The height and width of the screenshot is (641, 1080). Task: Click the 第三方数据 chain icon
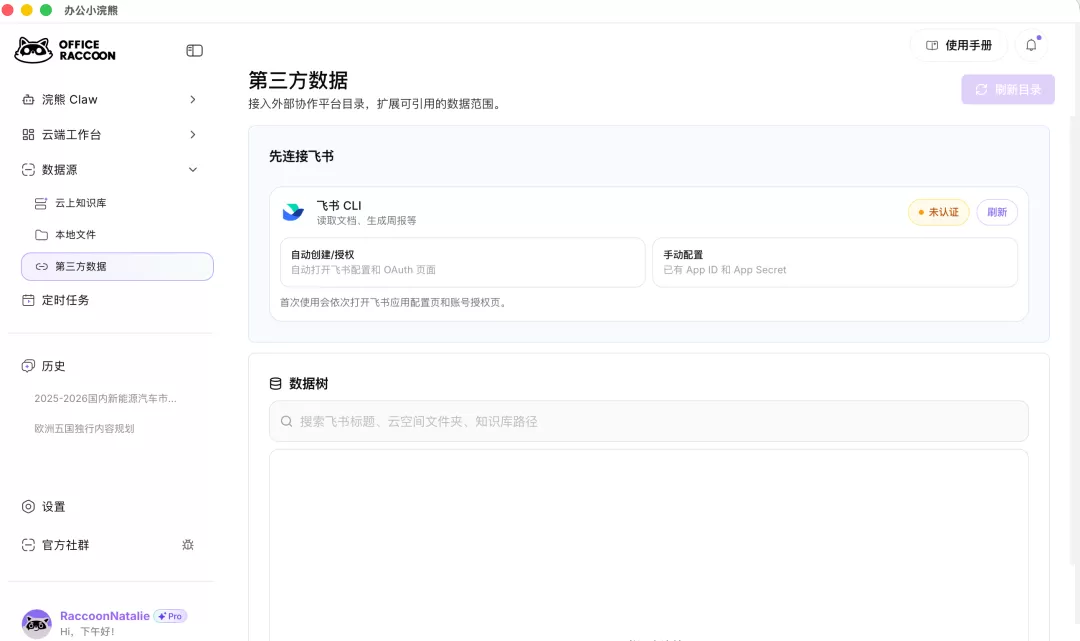(x=41, y=266)
